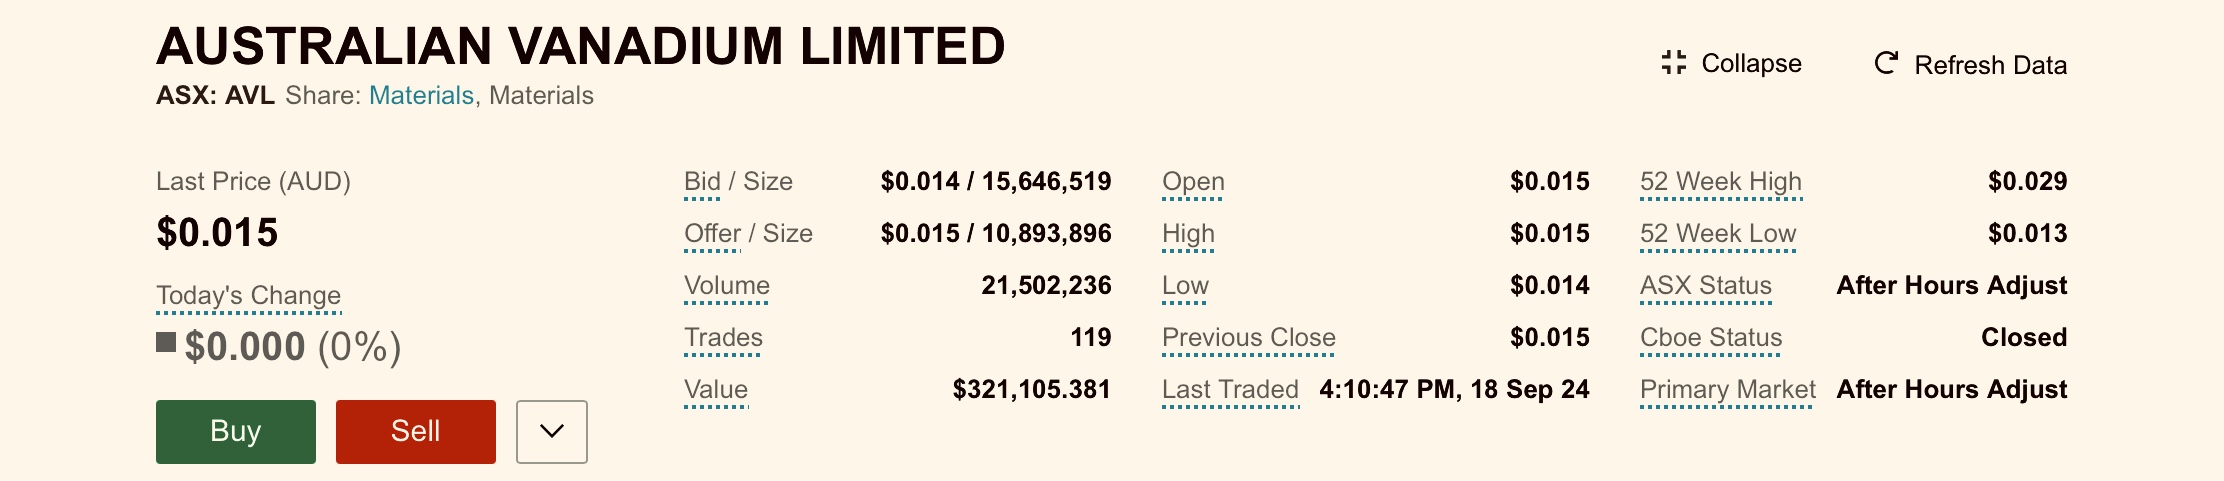The image size is (2224, 481).
Task: Click the Previous Close label
Action: [x=1249, y=337]
